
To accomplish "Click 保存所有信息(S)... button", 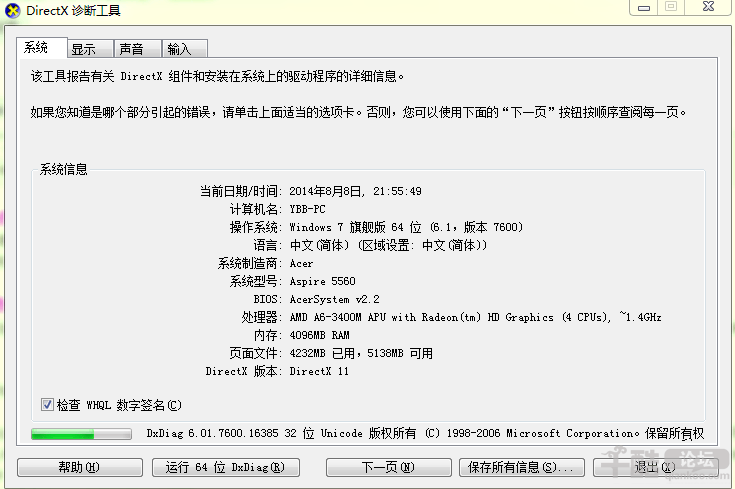I will point(522,467).
